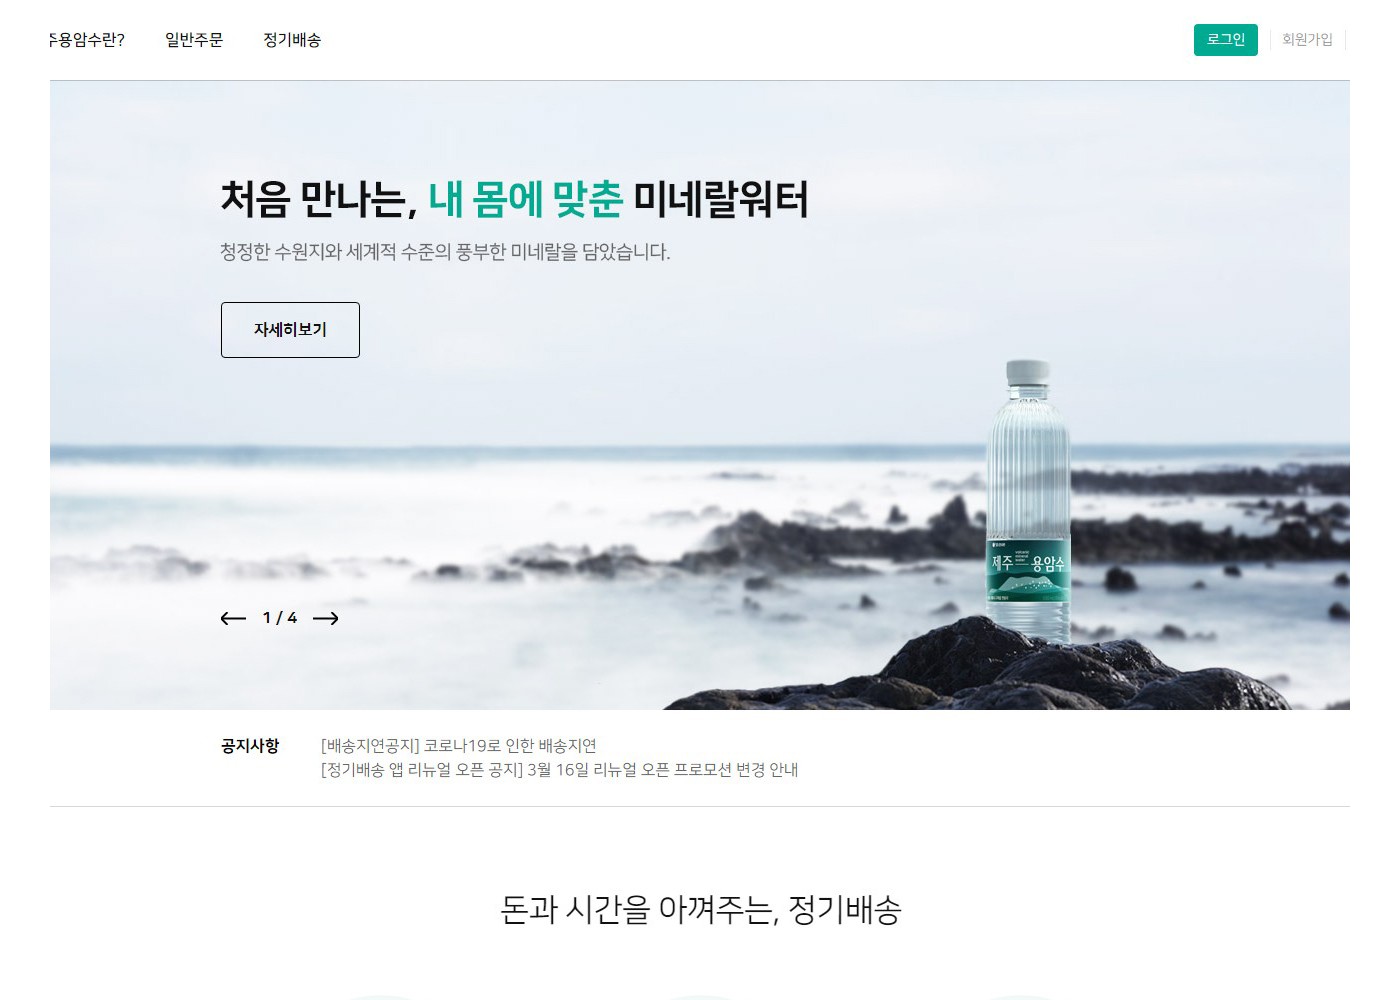Image resolution: width=1400 pixels, height=1000 pixels.
Task: Open the 용암수란? menu item
Action: (87, 40)
